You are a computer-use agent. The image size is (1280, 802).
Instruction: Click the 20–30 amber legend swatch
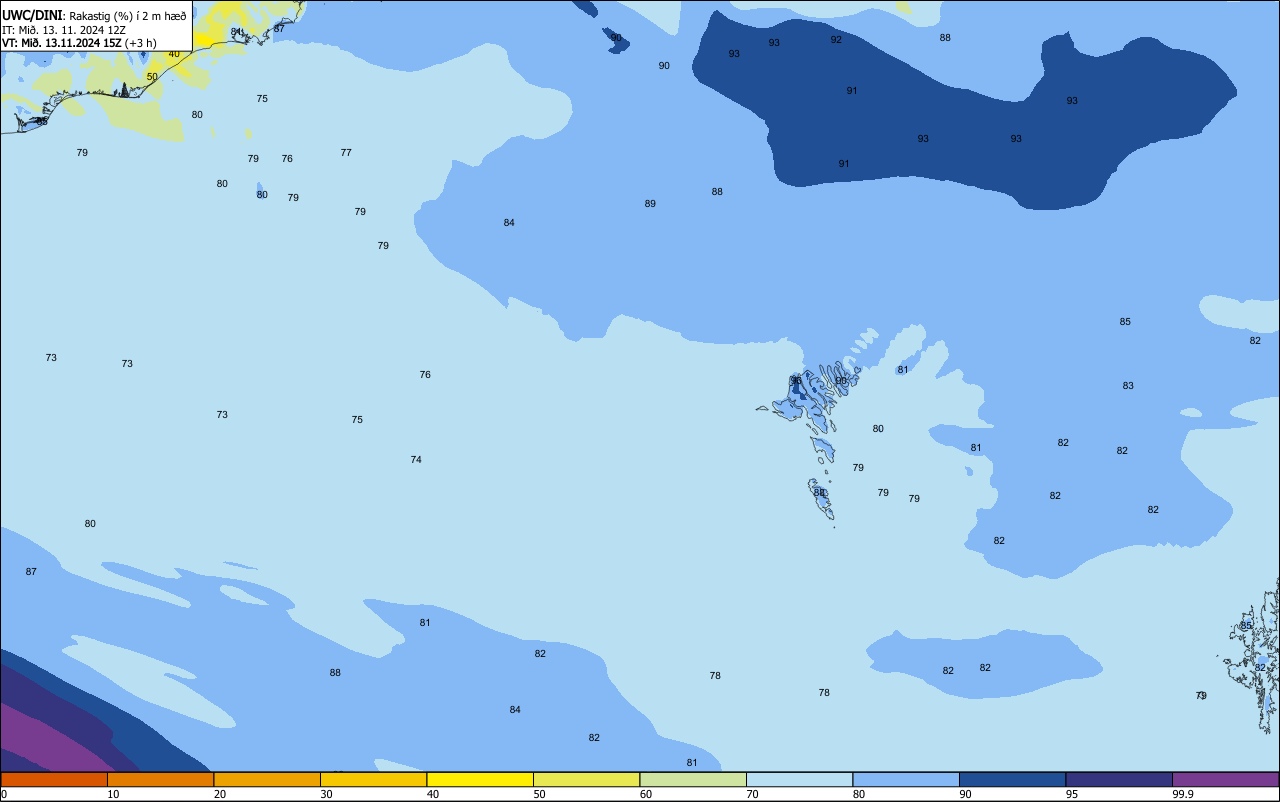(x=267, y=779)
